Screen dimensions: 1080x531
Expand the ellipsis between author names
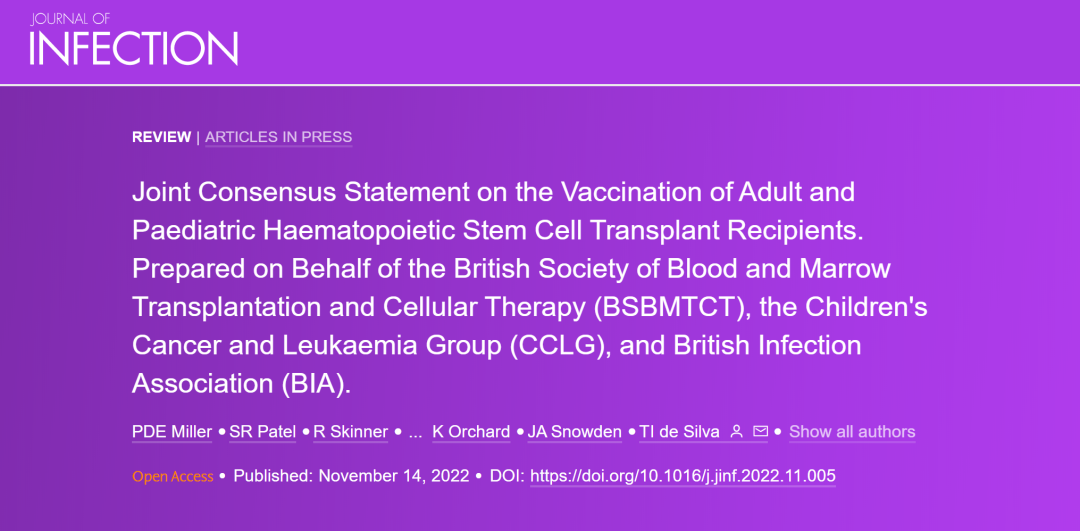coord(414,432)
